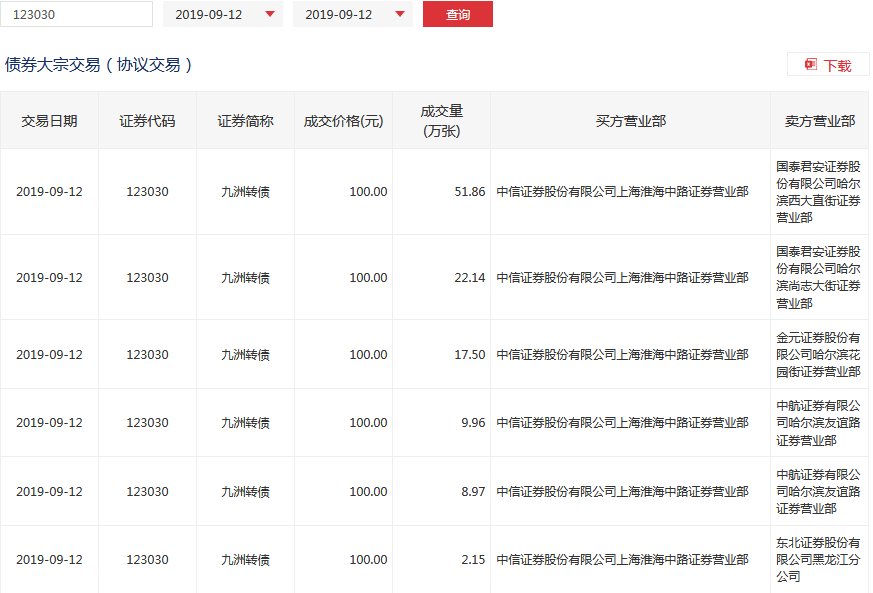Click the 卖方营业部 column header

819,121
